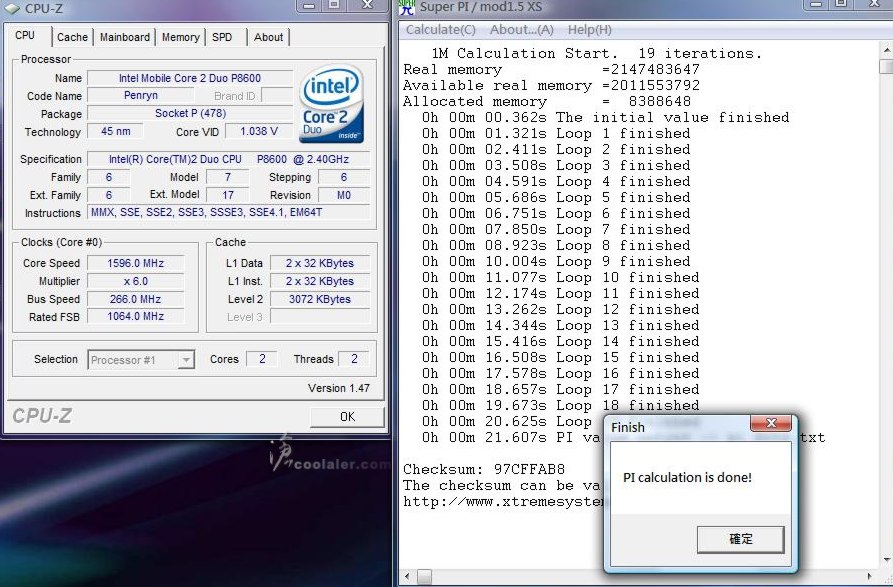The image size is (893, 587).
Task: Click the Multiplier value x 6.0
Action: point(136,281)
